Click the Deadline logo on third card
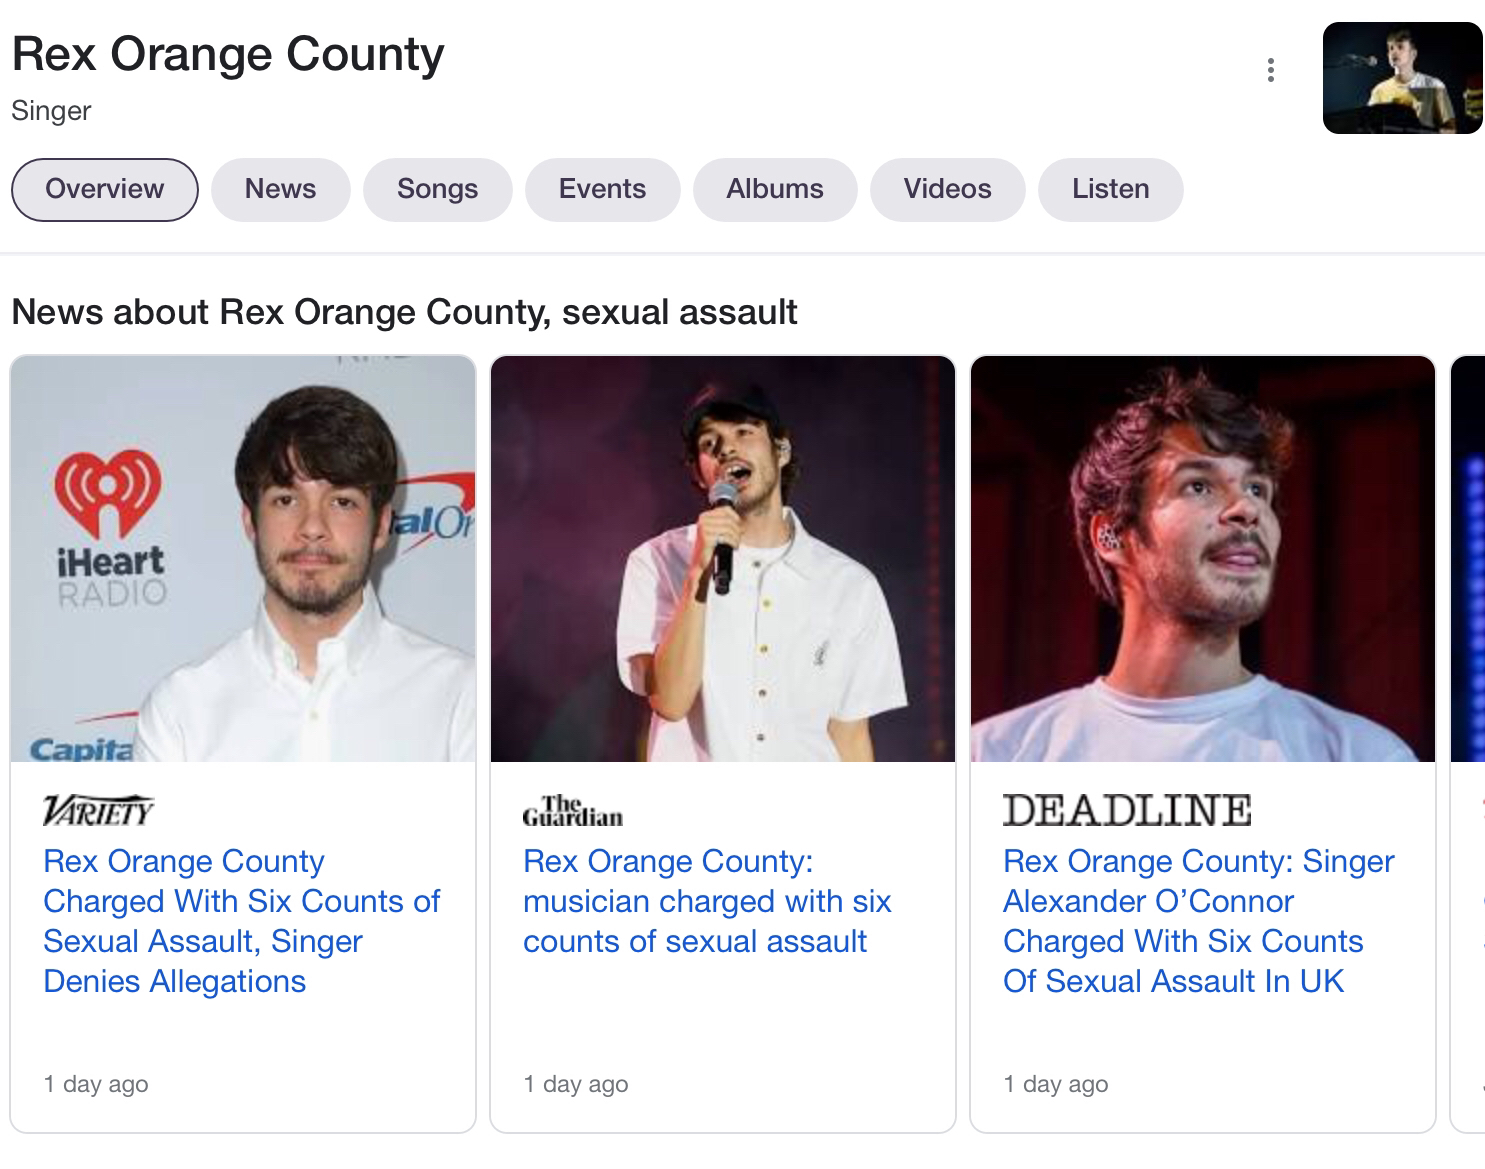Viewport: 1485px width, 1169px height. [x=1126, y=810]
